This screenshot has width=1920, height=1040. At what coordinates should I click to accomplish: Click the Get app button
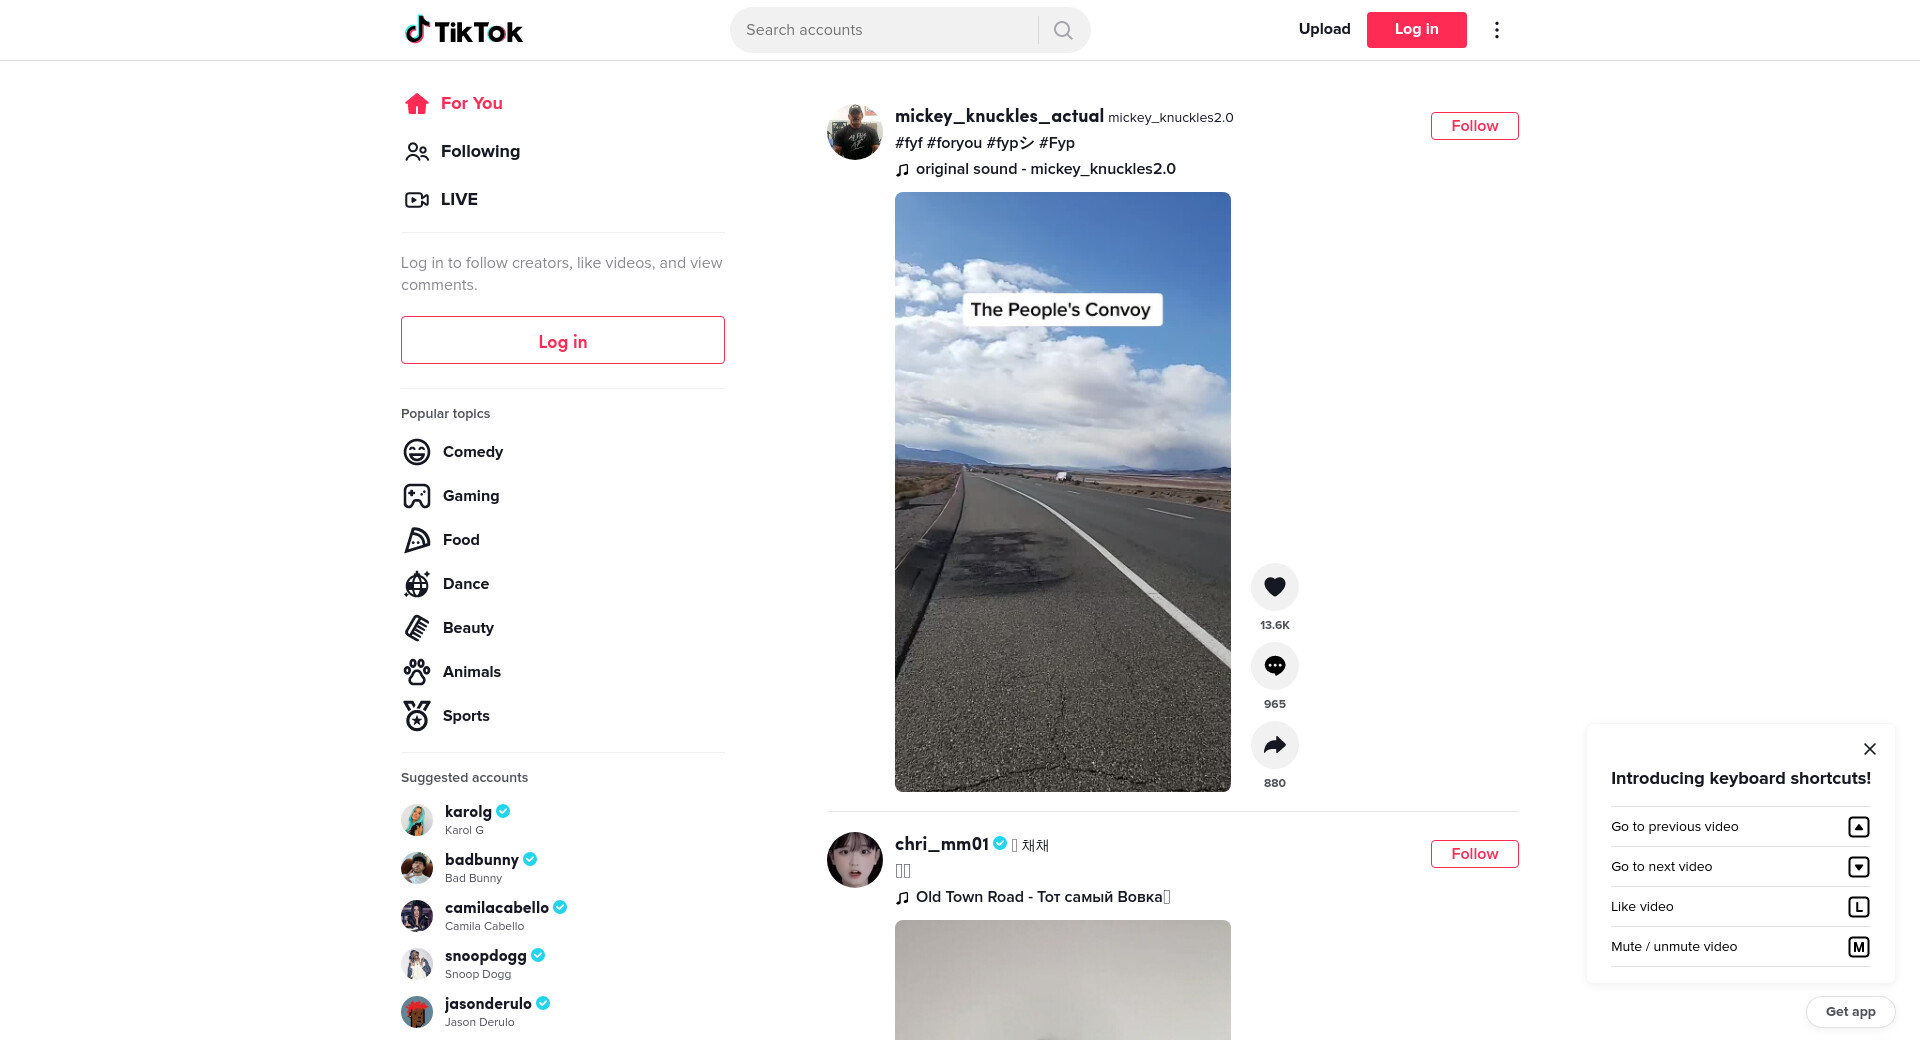tap(1850, 1012)
